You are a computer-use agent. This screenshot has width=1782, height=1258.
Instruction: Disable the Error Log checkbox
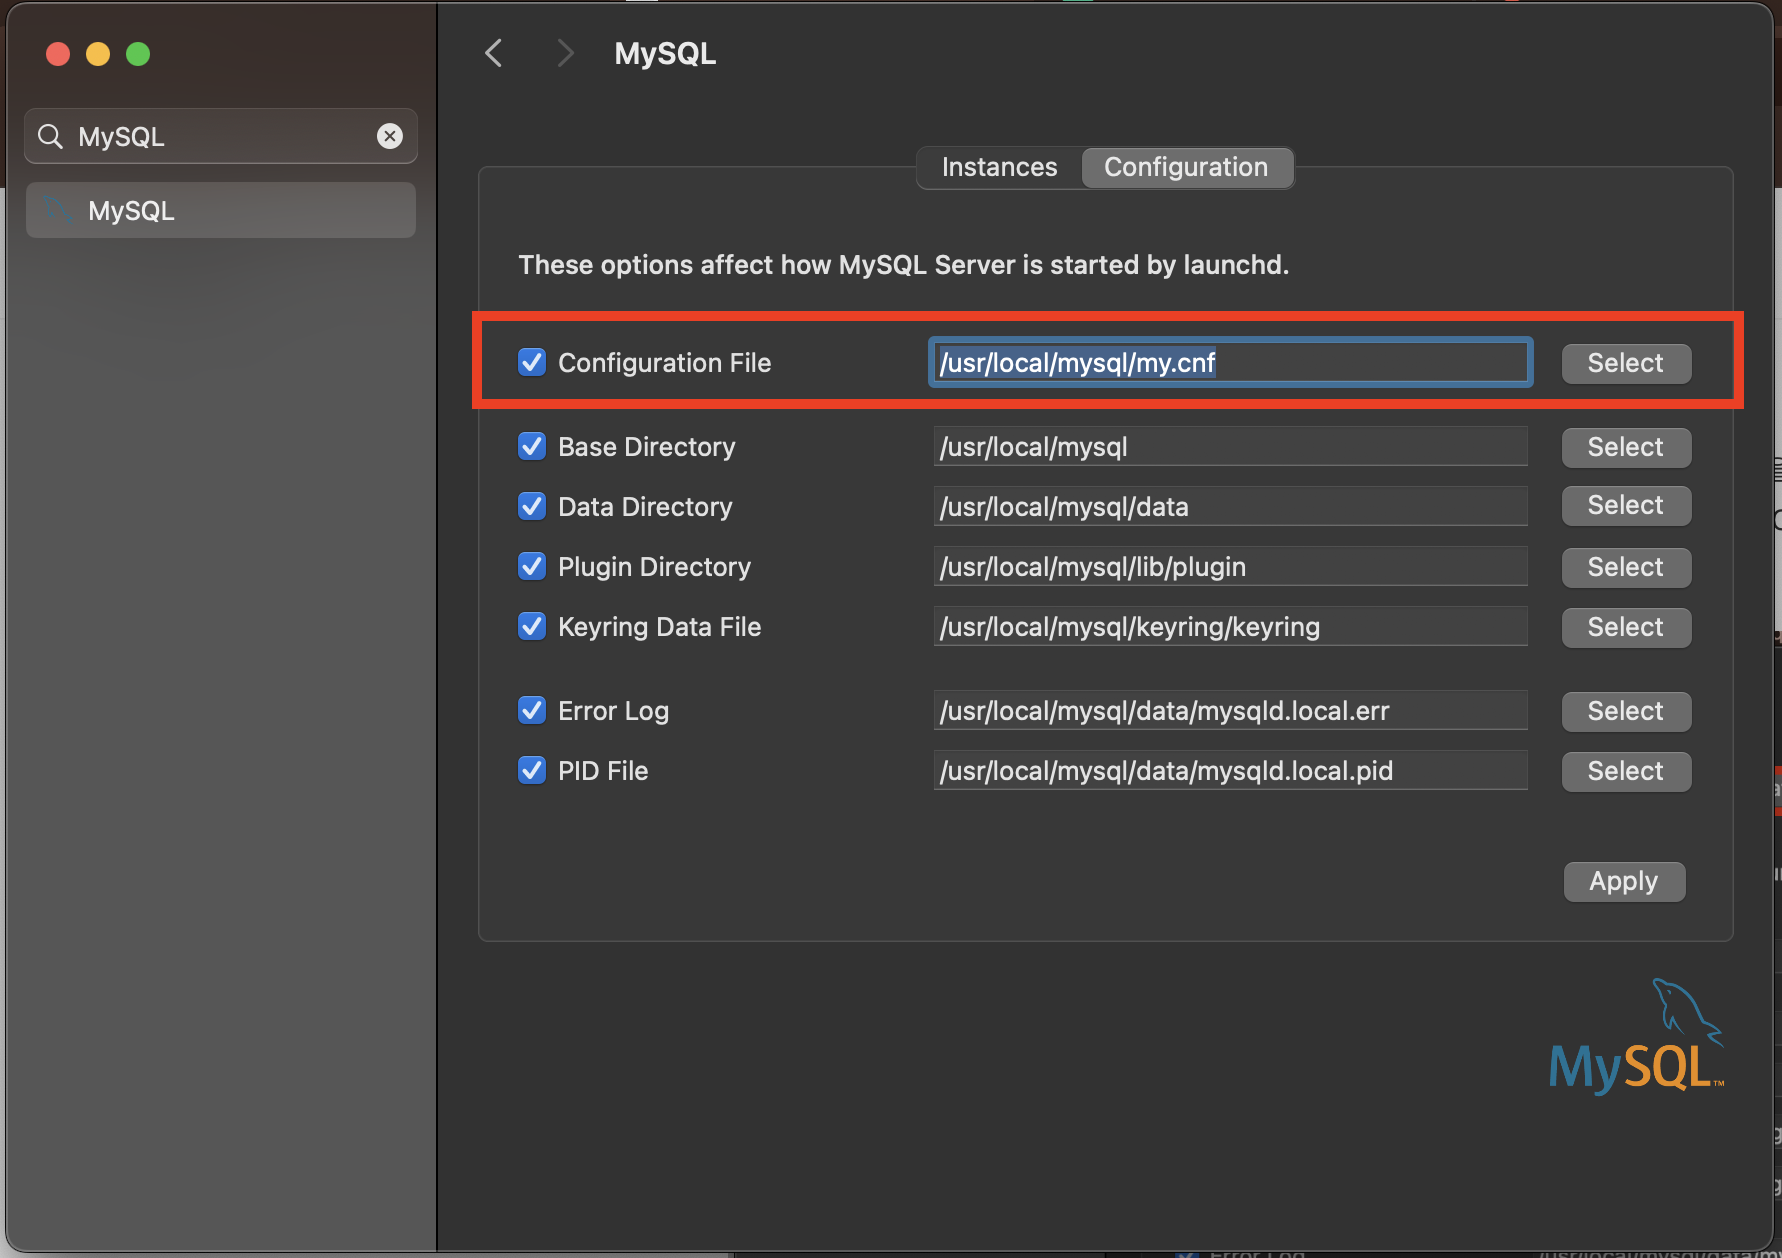pyautogui.click(x=532, y=710)
